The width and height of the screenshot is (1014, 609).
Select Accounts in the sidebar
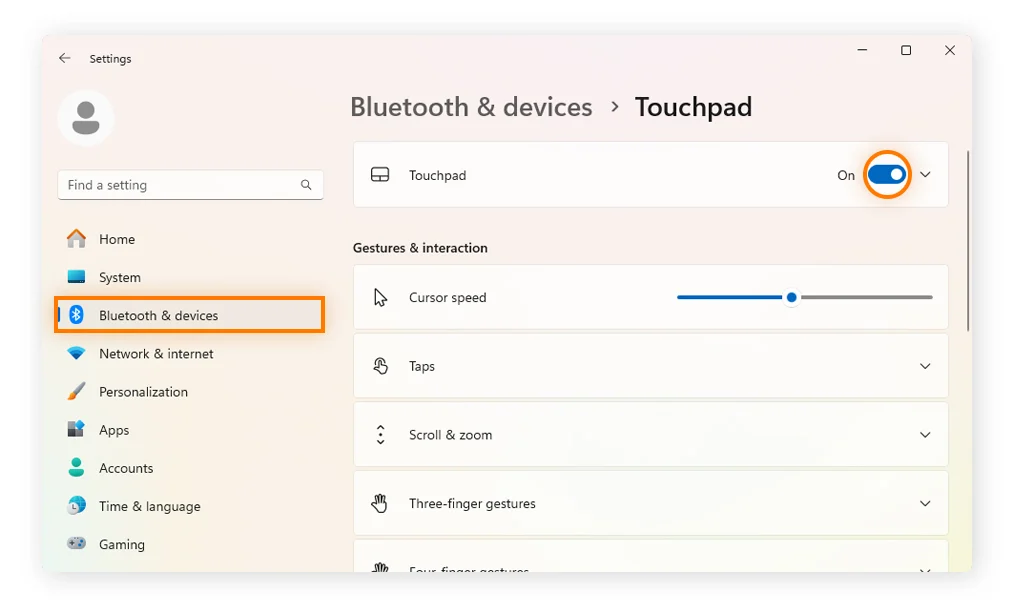(126, 468)
